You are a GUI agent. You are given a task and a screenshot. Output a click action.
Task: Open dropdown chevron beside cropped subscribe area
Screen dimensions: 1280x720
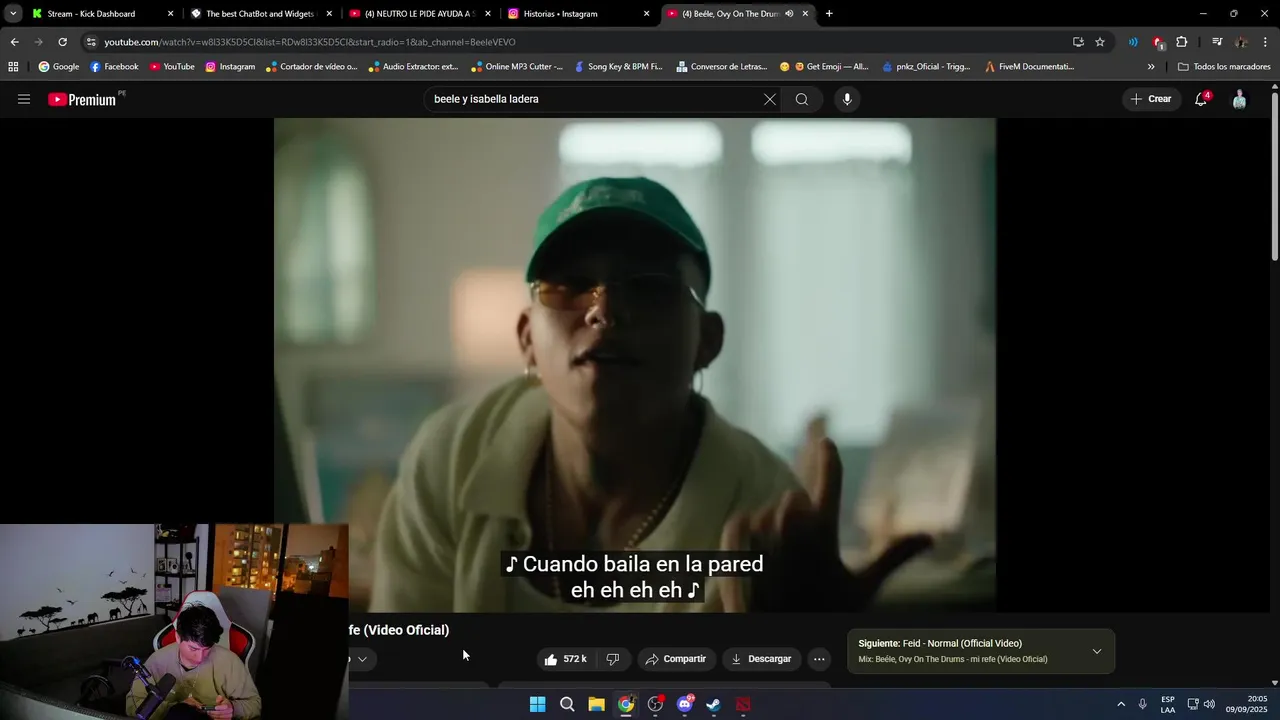pos(362,659)
